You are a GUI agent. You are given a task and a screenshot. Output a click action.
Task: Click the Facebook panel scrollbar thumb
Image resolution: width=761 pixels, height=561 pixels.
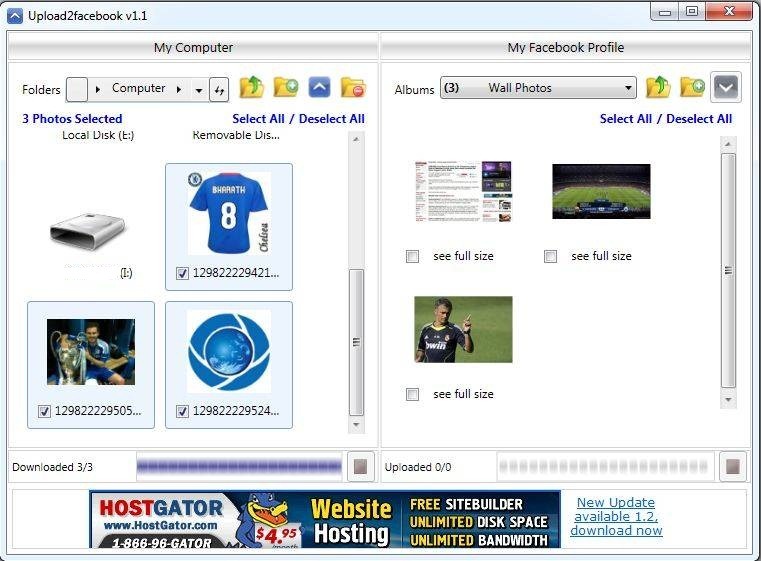(728, 270)
